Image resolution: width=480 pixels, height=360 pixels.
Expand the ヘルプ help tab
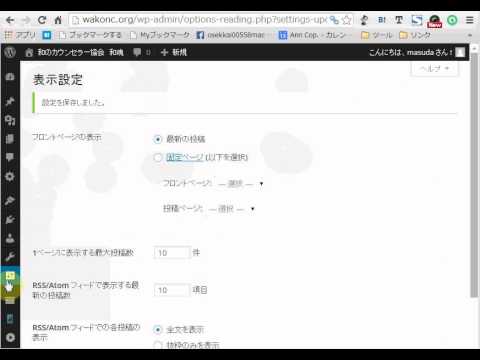[x=434, y=69]
